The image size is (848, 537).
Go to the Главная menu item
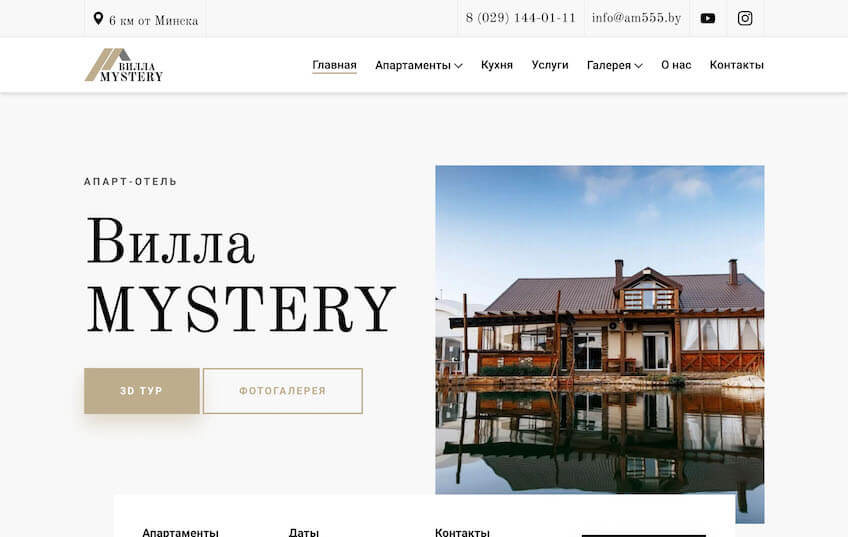pyautogui.click(x=334, y=65)
